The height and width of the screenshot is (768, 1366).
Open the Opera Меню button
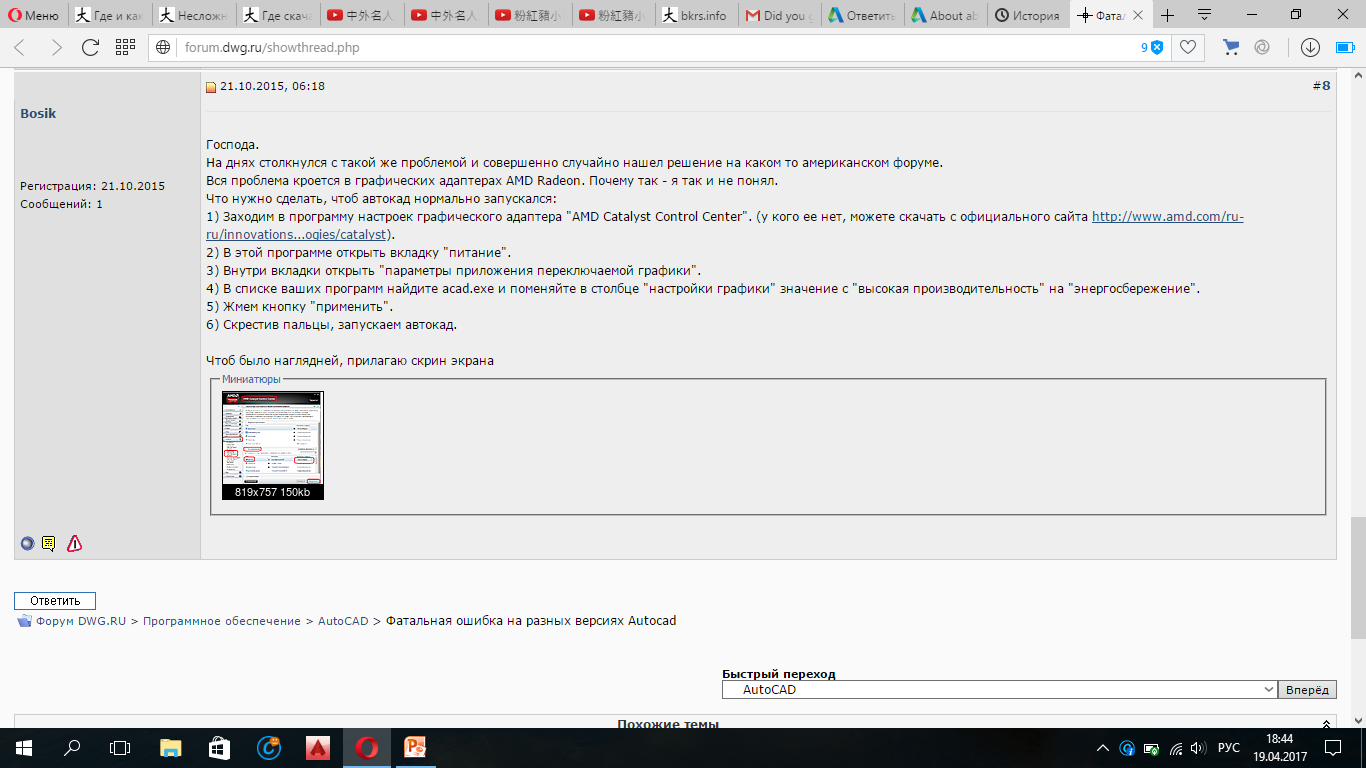click(x=34, y=15)
